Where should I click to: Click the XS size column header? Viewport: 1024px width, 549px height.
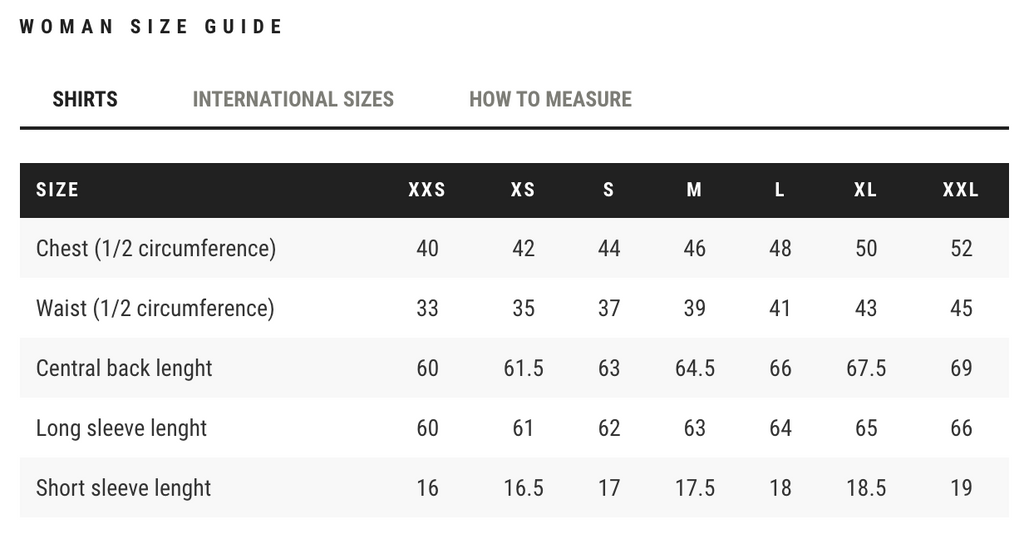[x=523, y=190]
